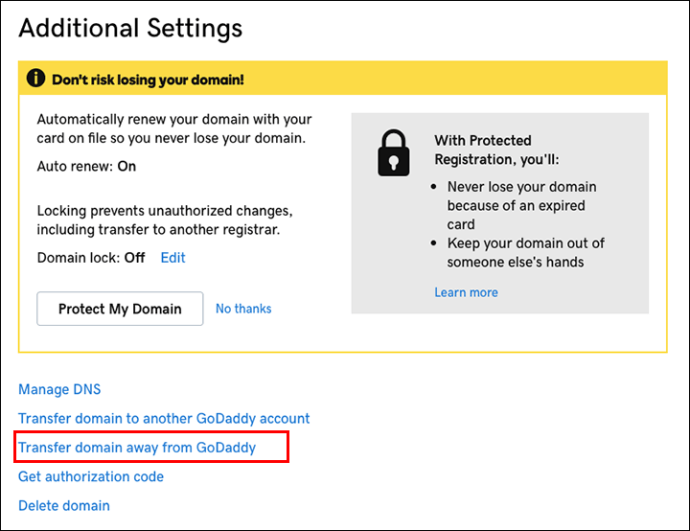This screenshot has width=690, height=531.
Task: Open Learn more about Protected Registration
Action: [466, 292]
